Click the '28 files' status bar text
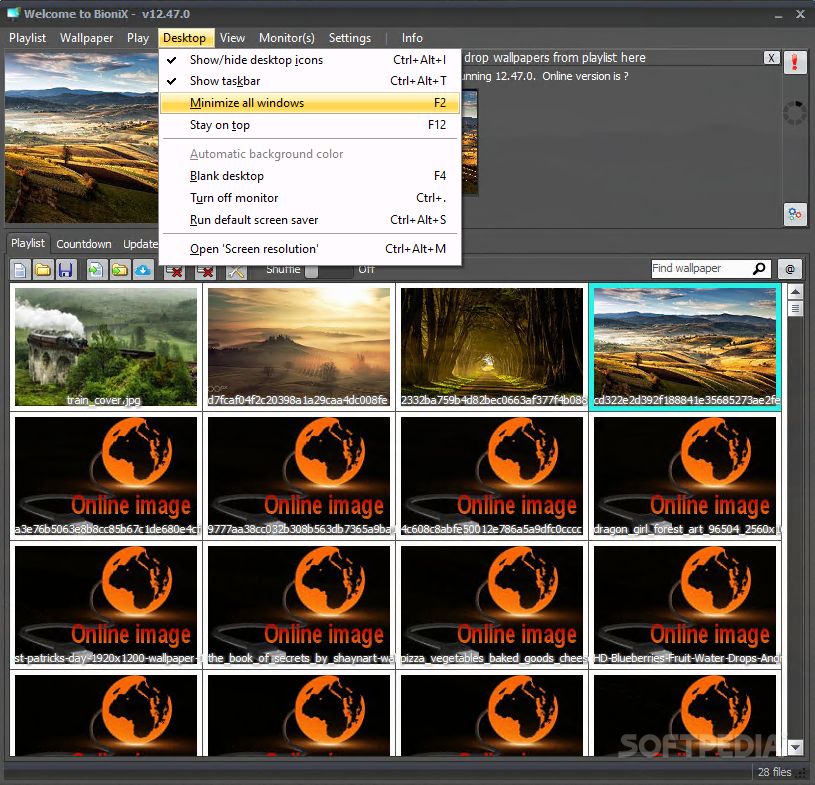 774,772
